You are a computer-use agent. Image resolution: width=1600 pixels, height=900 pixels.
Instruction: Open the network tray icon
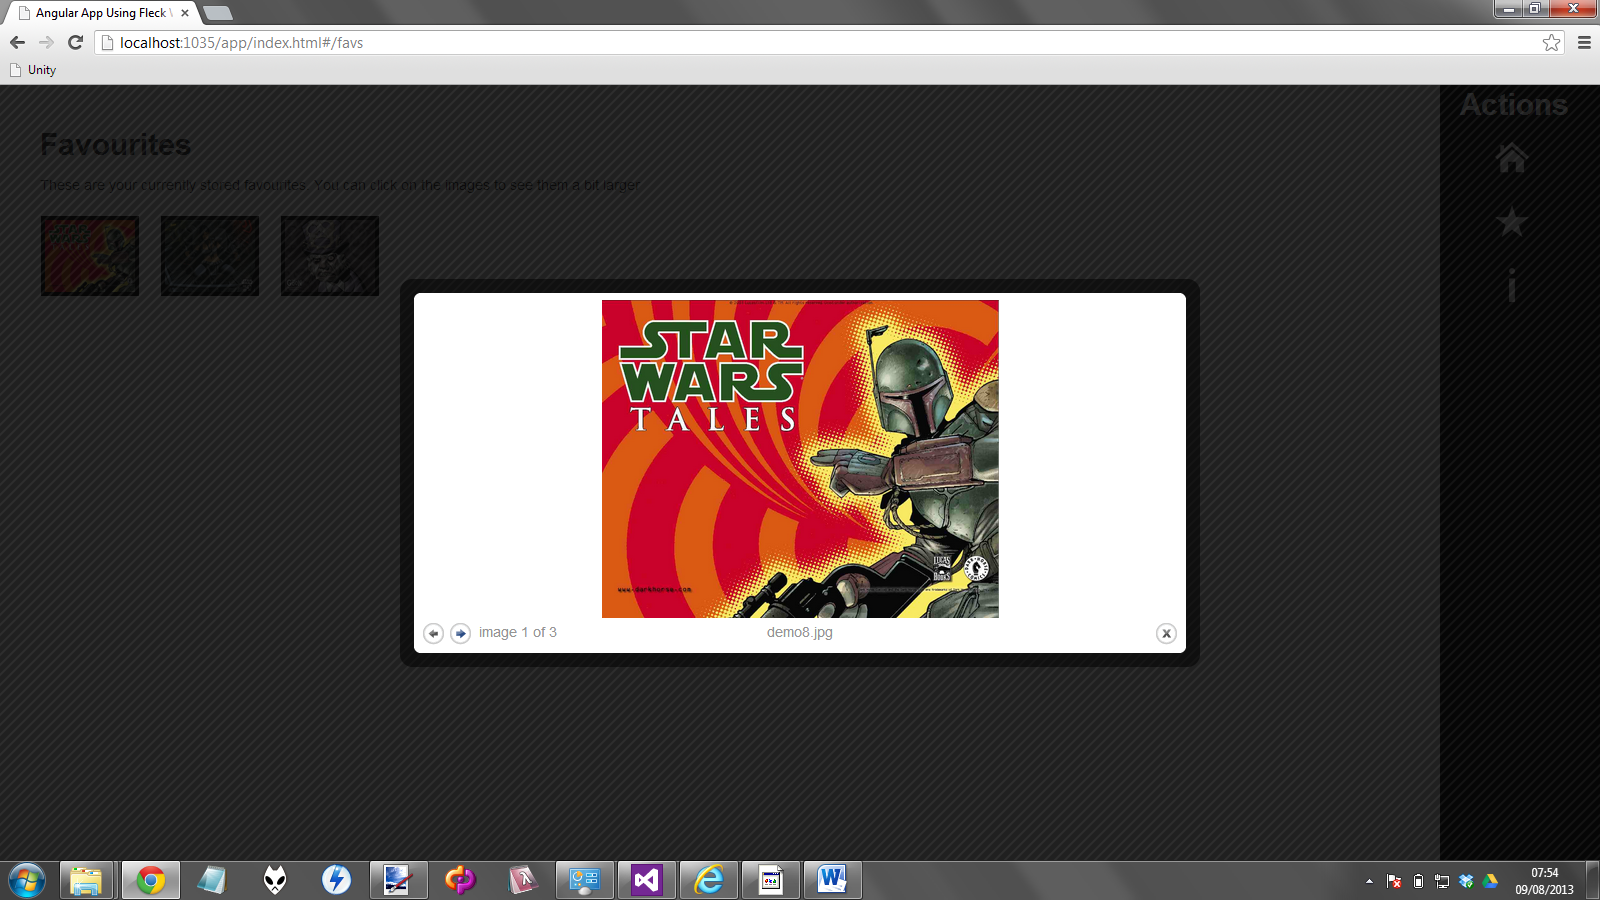point(1442,881)
